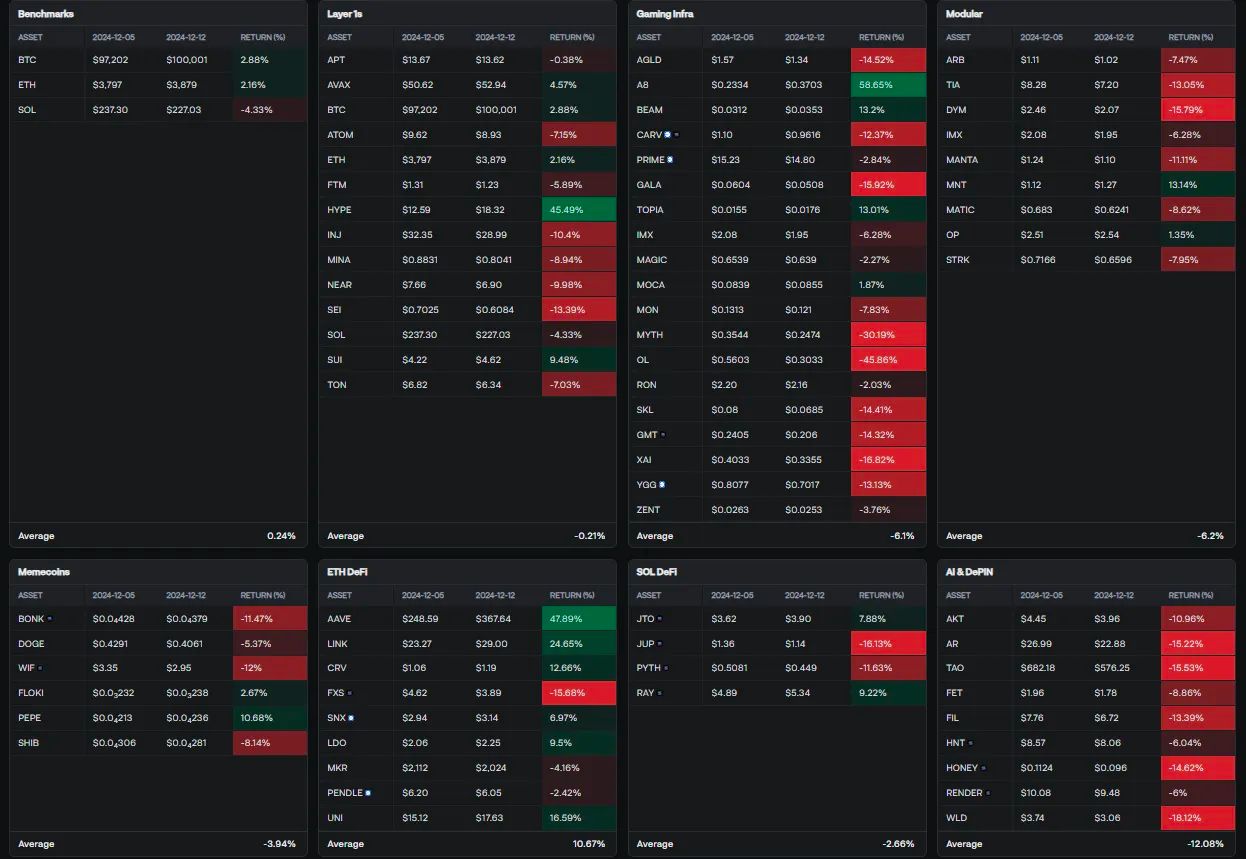Click the small icon beside GMT
Viewport: 1246px width, 859px height.
(x=662, y=435)
